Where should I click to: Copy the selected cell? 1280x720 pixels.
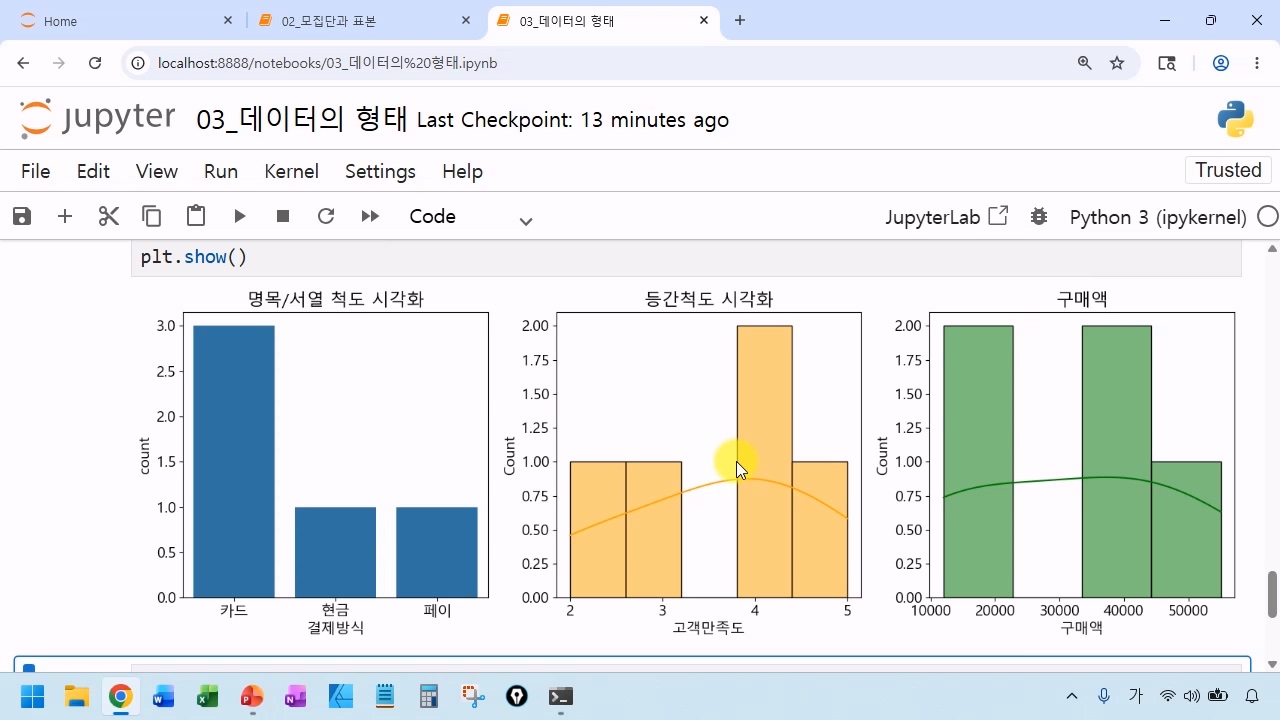[x=152, y=216]
